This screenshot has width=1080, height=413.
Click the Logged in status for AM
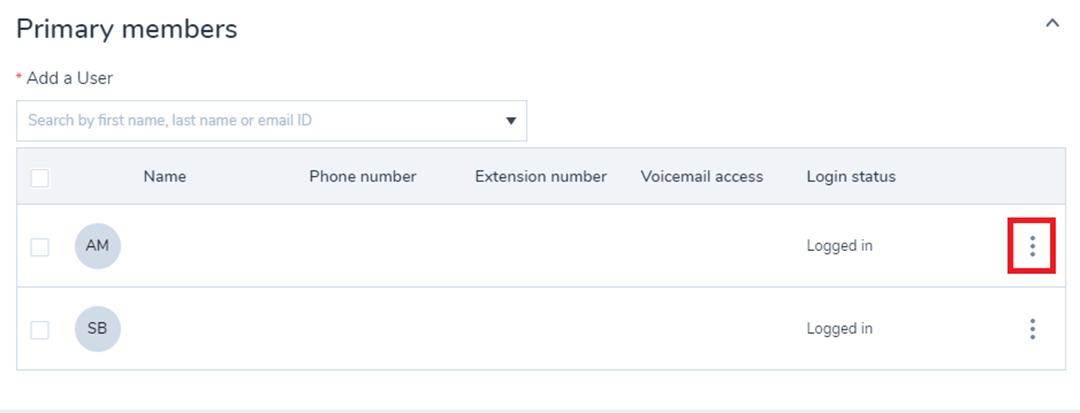pos(840,246)
